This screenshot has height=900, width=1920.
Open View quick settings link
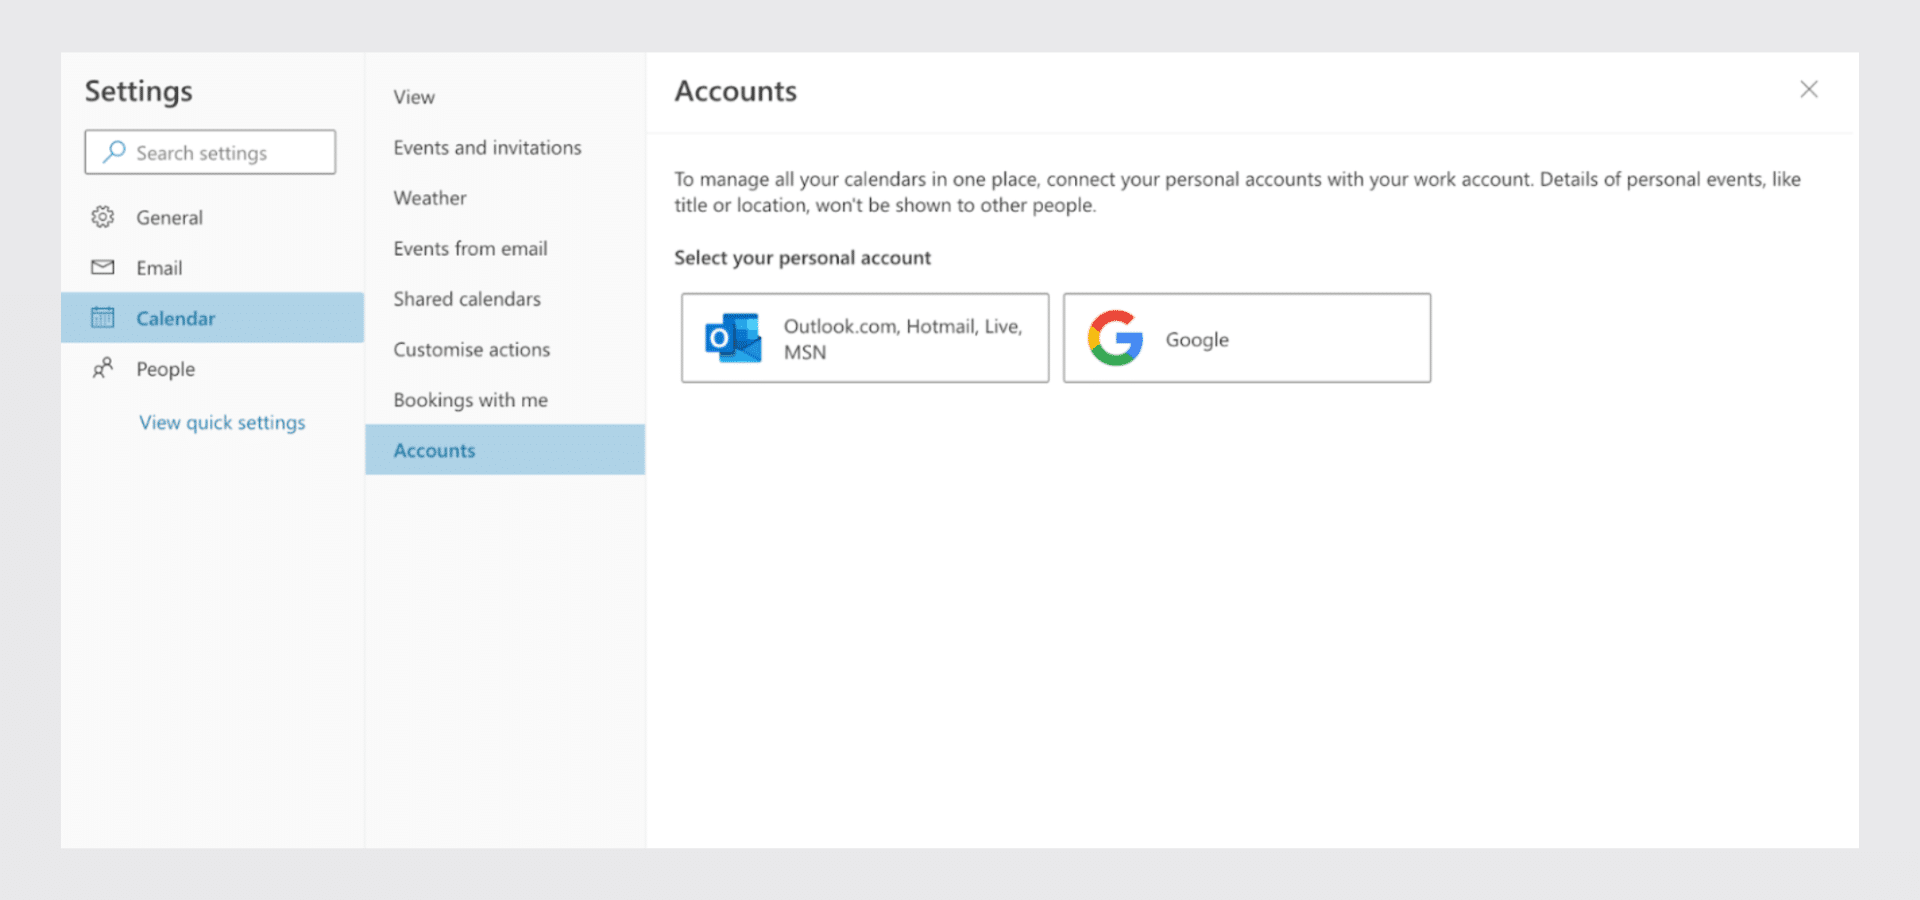coord(222,422)
